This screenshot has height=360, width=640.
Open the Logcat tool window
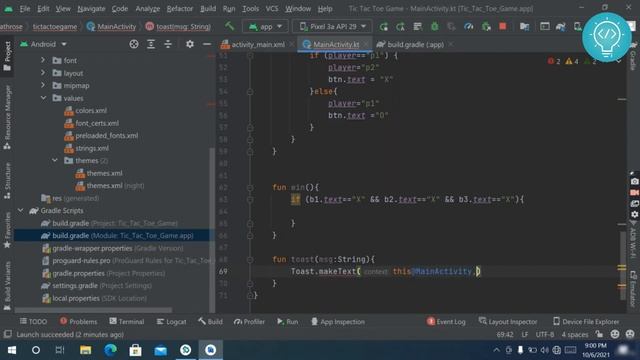coord(171,322)
